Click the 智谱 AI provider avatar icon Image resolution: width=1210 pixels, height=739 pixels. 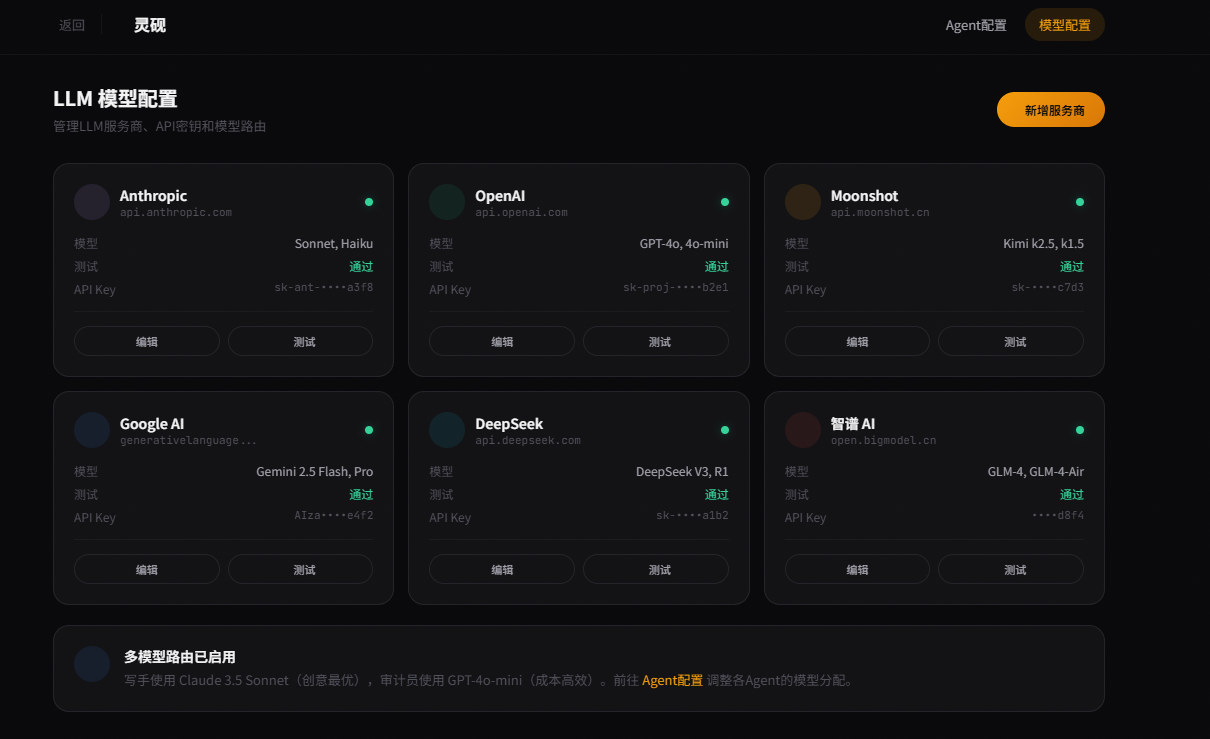click(x=803, y=430)
